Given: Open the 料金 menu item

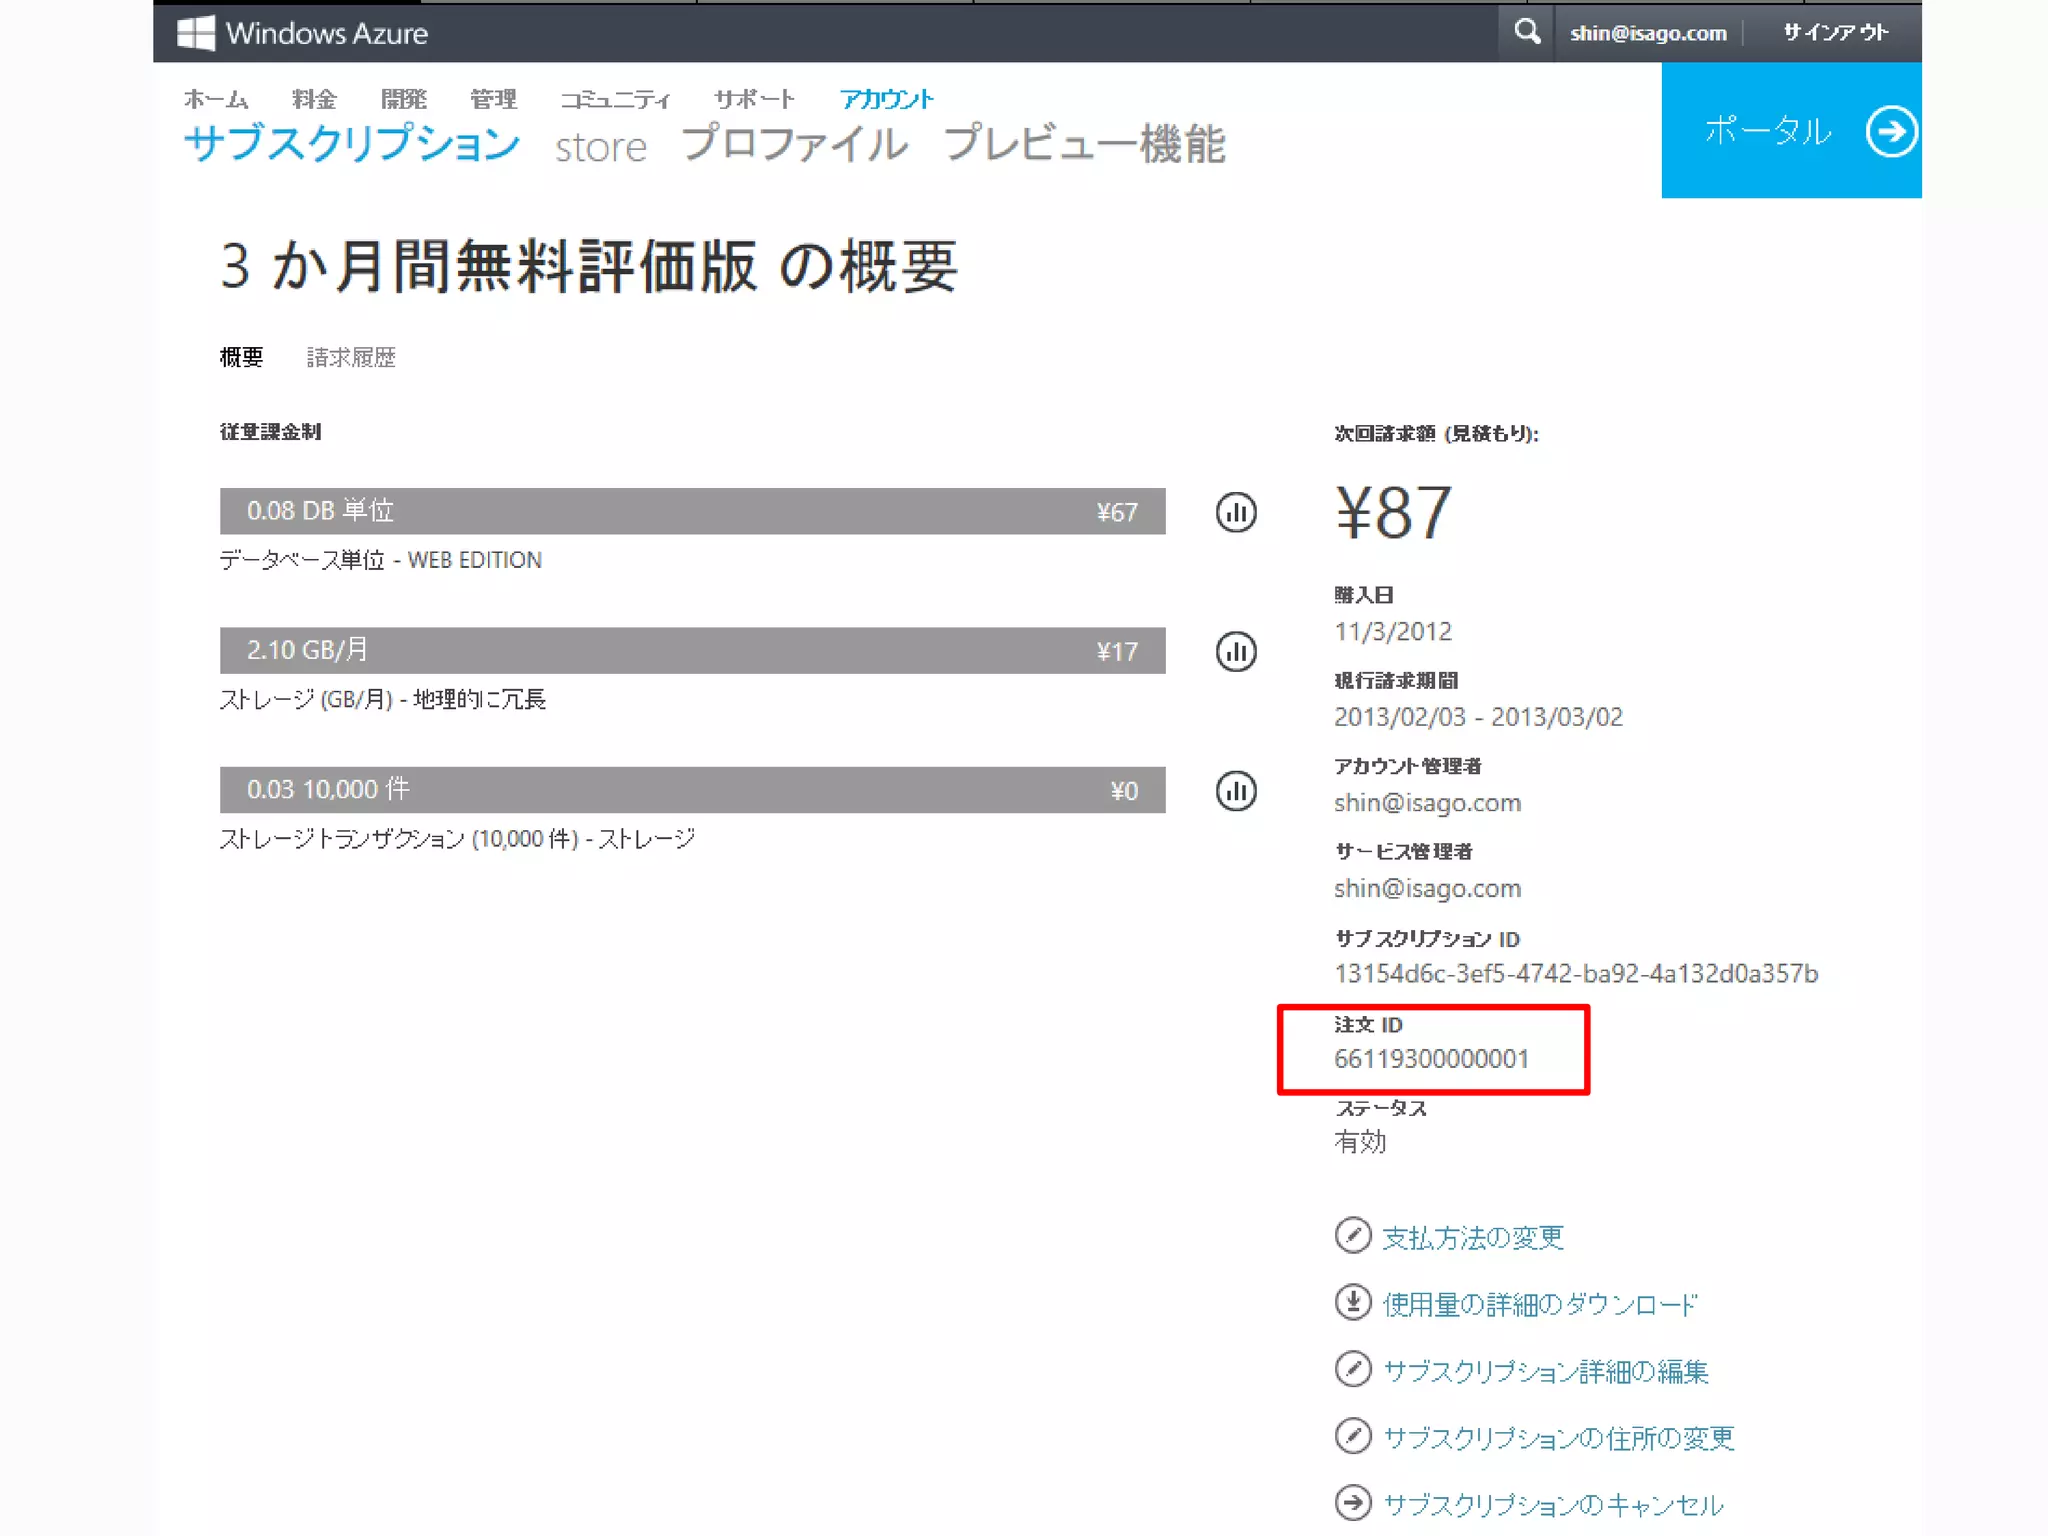Looking at the screenshot, I should [314, 99].
